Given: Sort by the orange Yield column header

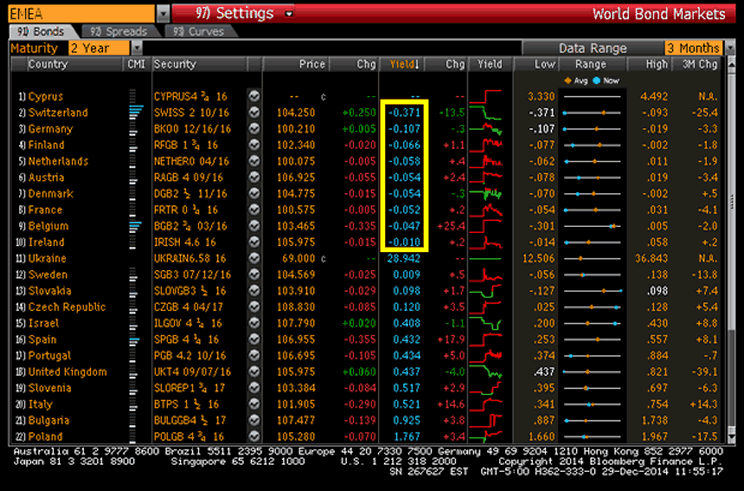Looking at the screenshot, I should [x=403, y=64].
